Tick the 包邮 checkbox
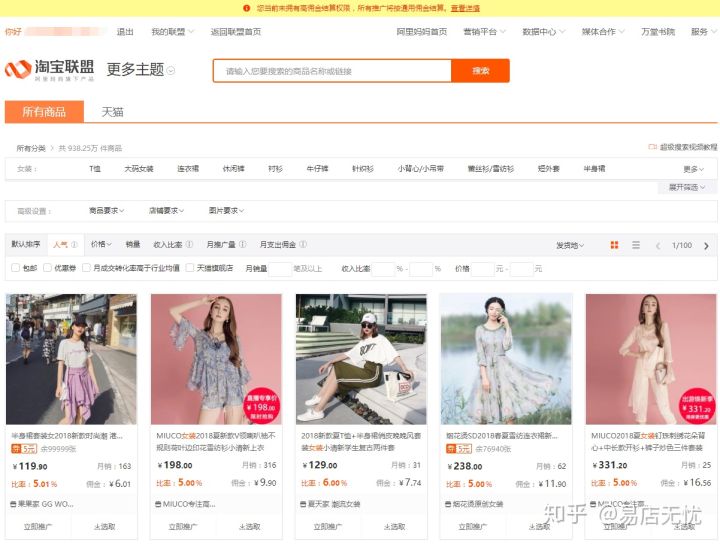Screen dimensions: 720x545 [15, 268]
